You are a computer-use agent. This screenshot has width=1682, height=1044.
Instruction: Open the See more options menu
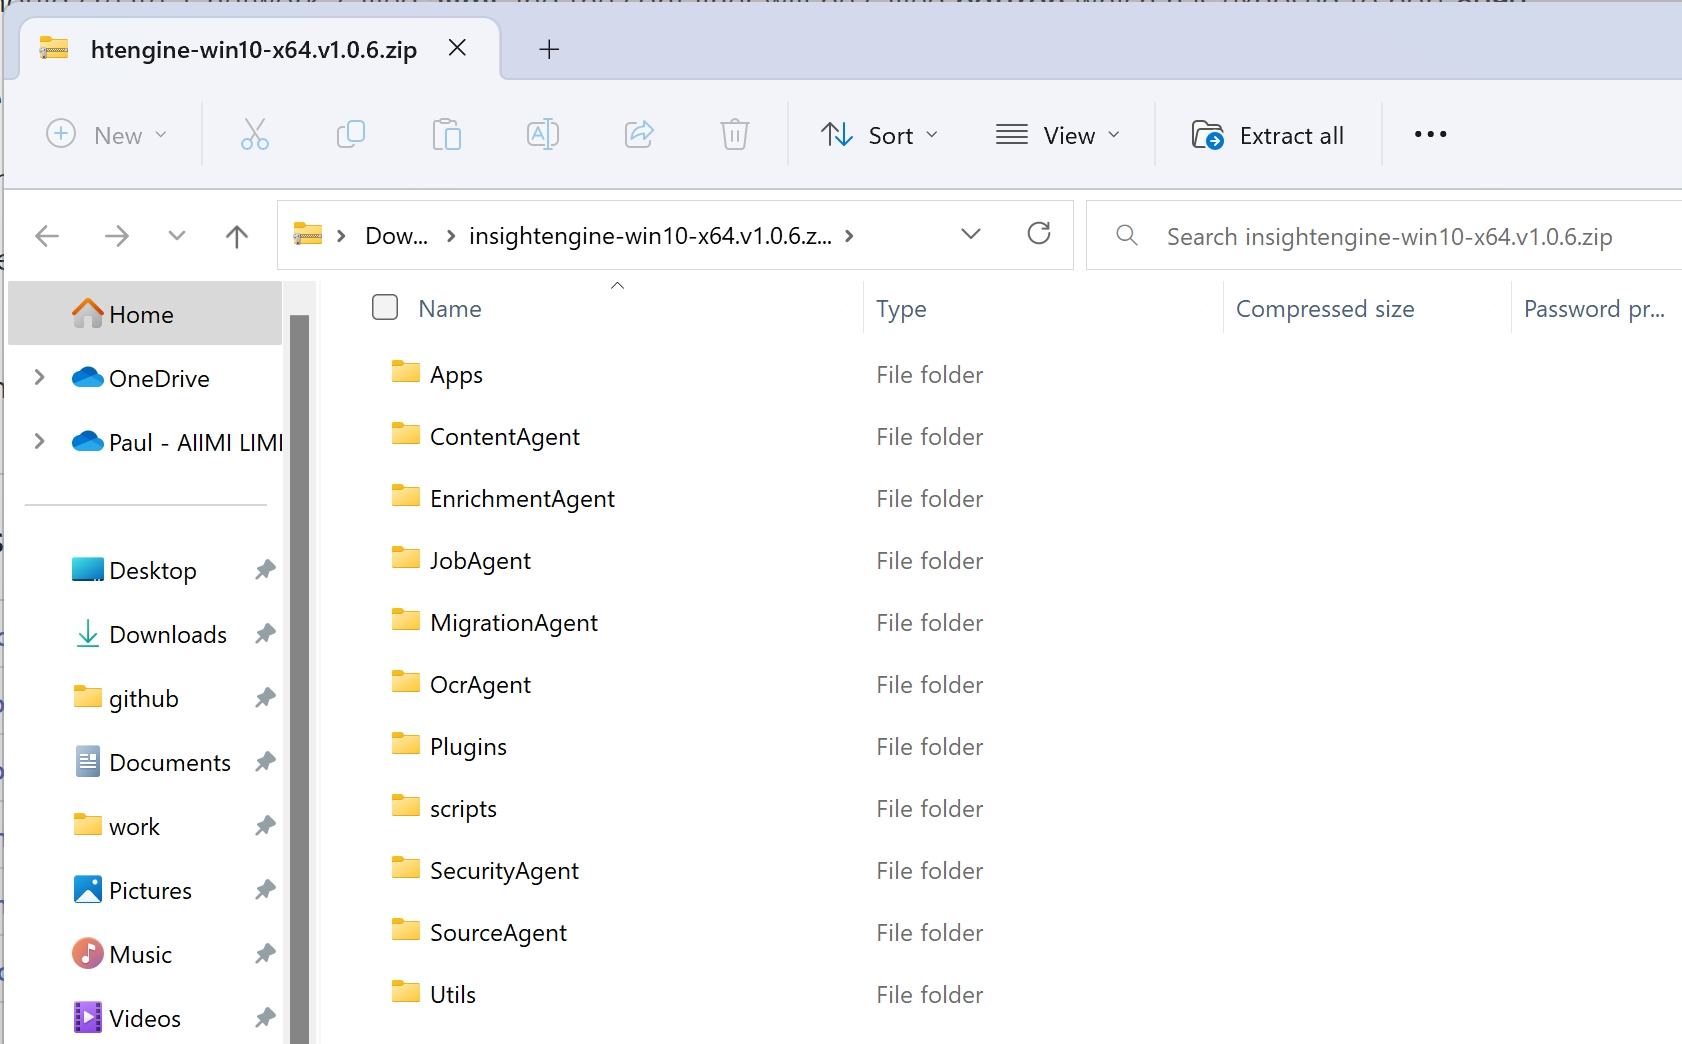tap(1430, 135)
